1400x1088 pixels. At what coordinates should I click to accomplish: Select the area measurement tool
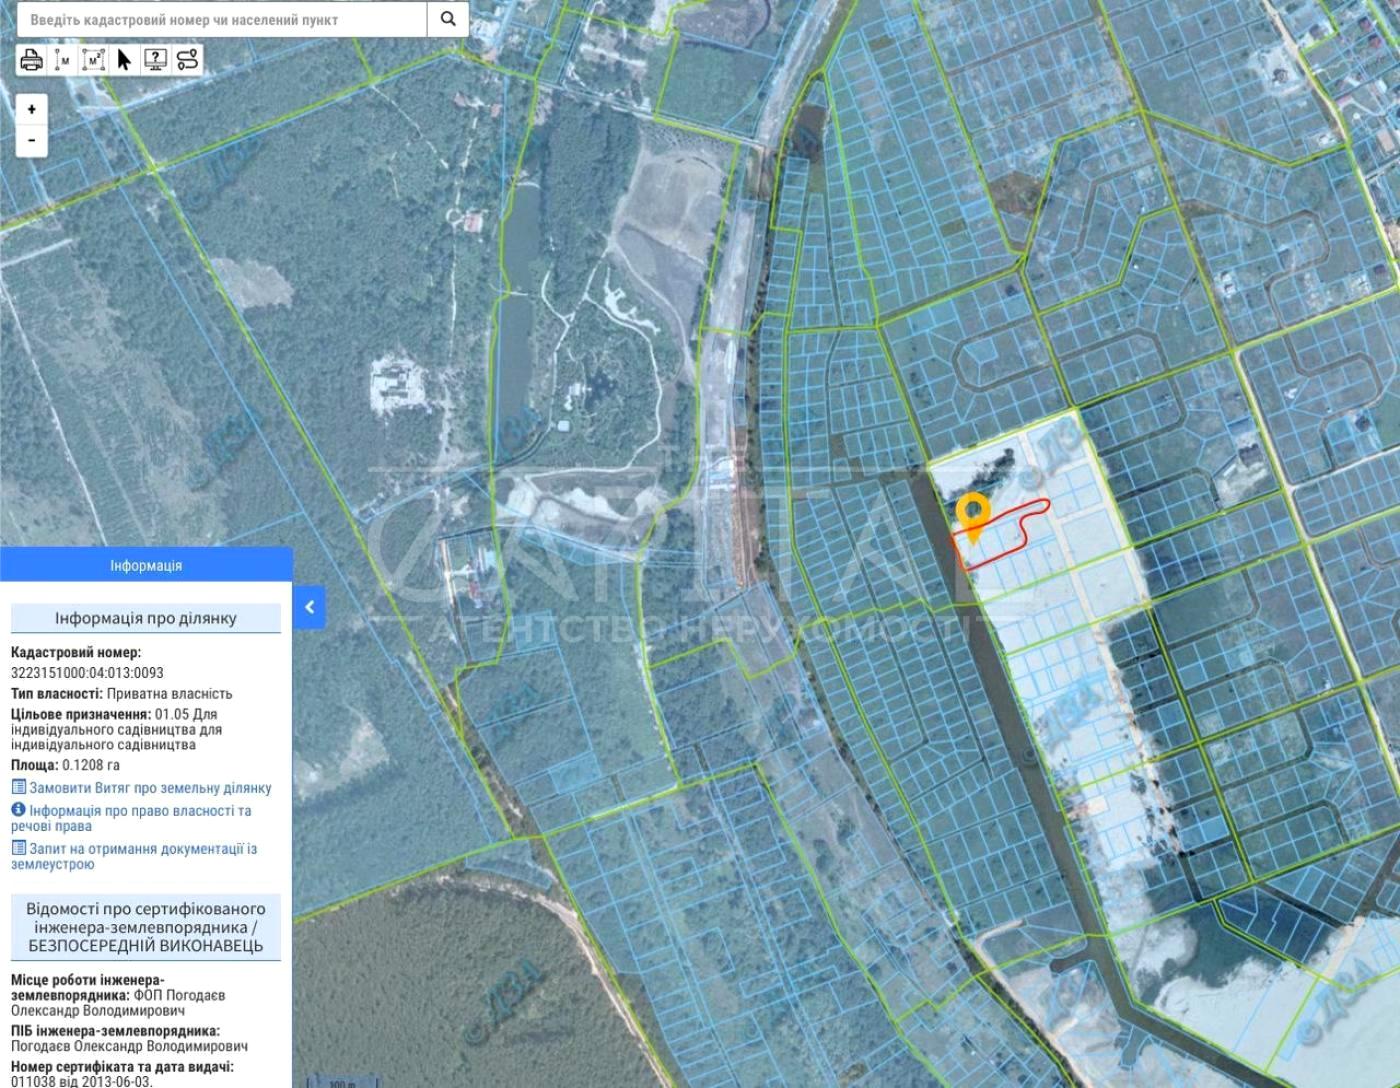tap(93, 60)
